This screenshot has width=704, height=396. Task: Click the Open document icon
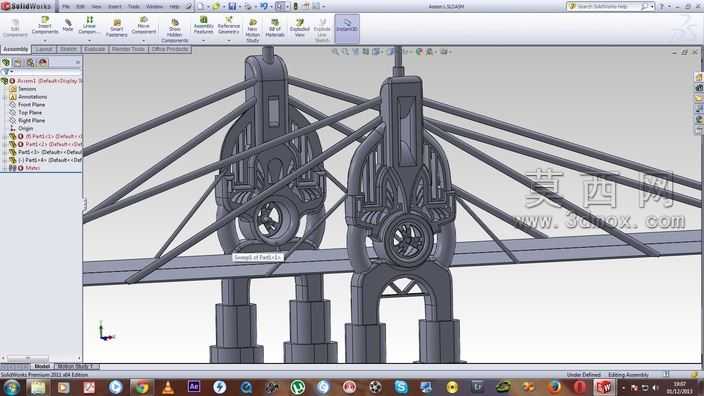(216, 6)
